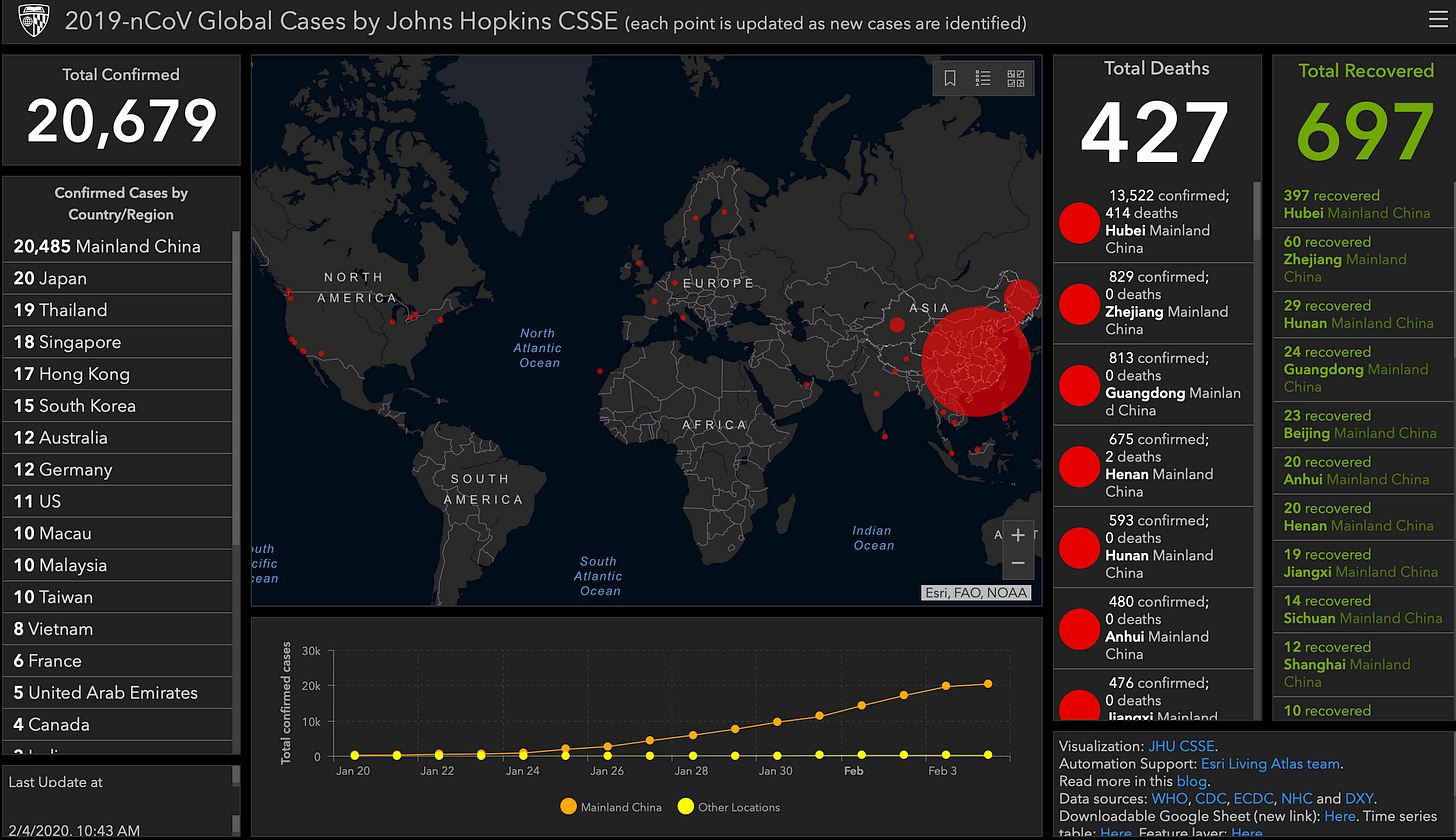Select the 4 Canada row

click(118, 724)
